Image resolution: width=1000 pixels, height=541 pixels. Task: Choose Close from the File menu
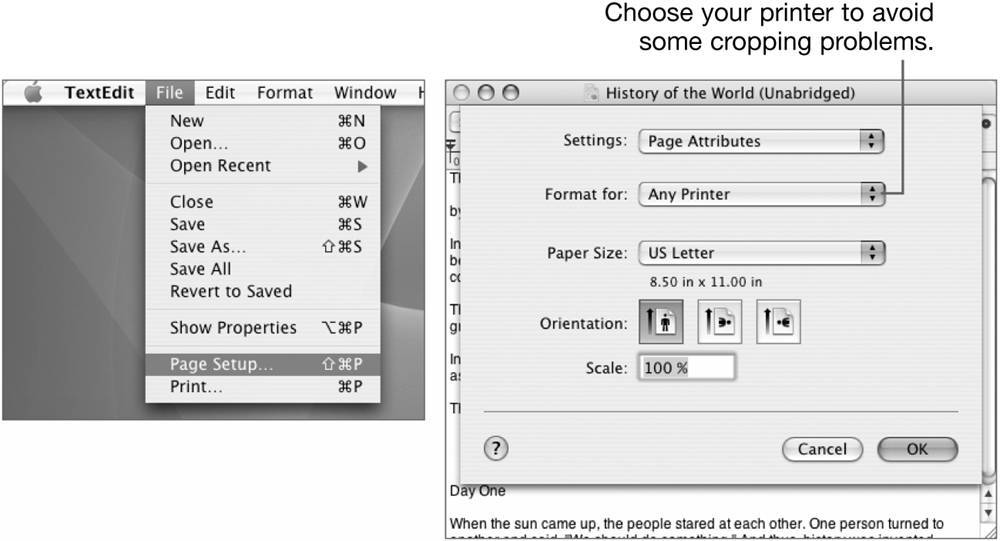(263, 202)
